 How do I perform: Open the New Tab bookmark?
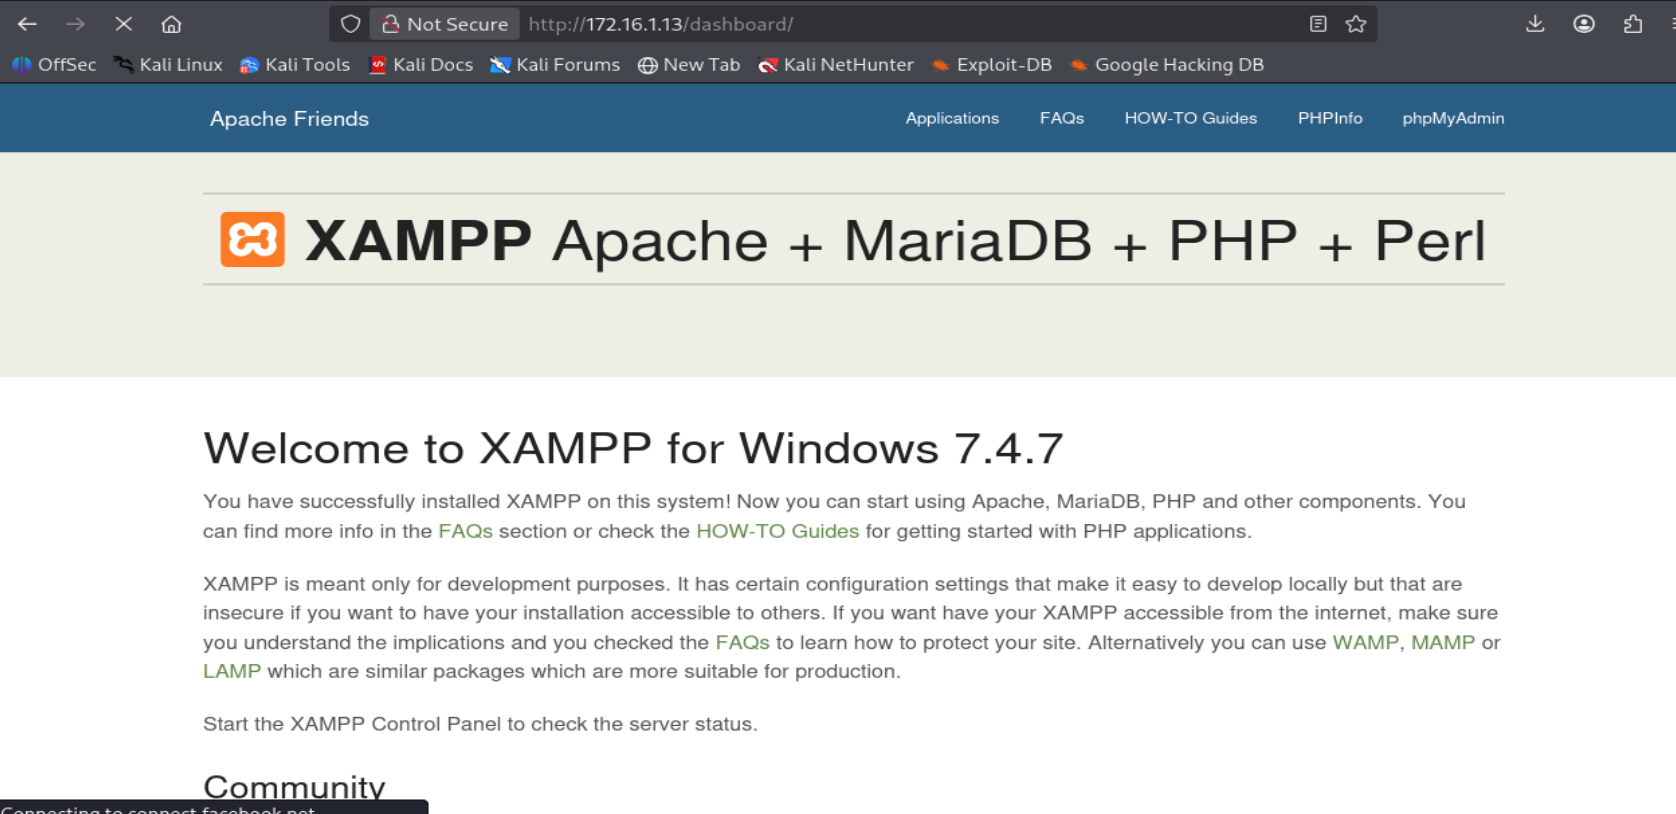(689, 65)
